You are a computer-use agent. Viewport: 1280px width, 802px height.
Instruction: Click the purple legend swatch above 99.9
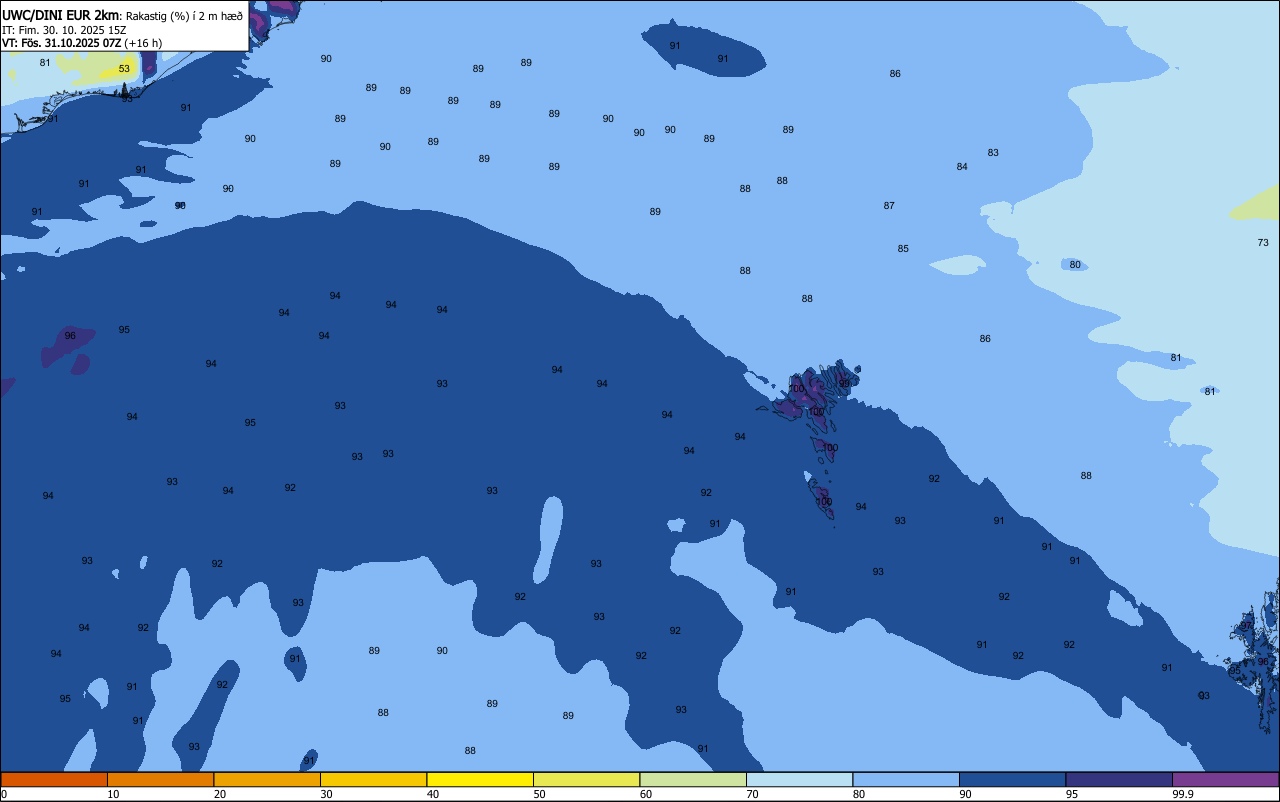[x=1225, y=779]
